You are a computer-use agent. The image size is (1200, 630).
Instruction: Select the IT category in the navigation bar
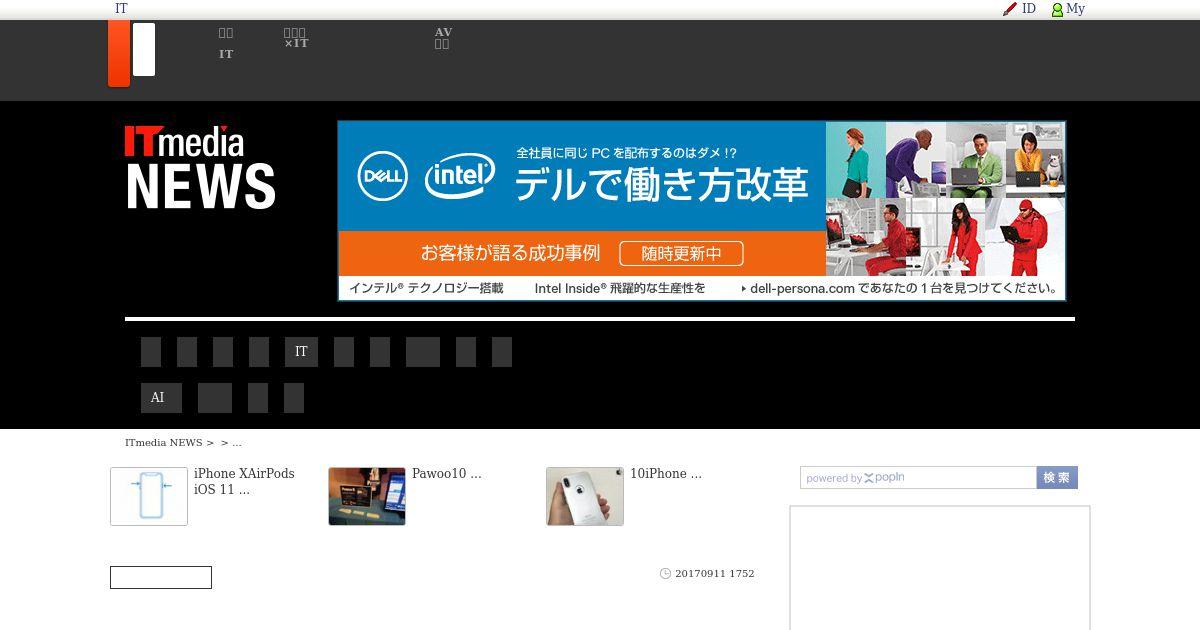coord(301,352)
